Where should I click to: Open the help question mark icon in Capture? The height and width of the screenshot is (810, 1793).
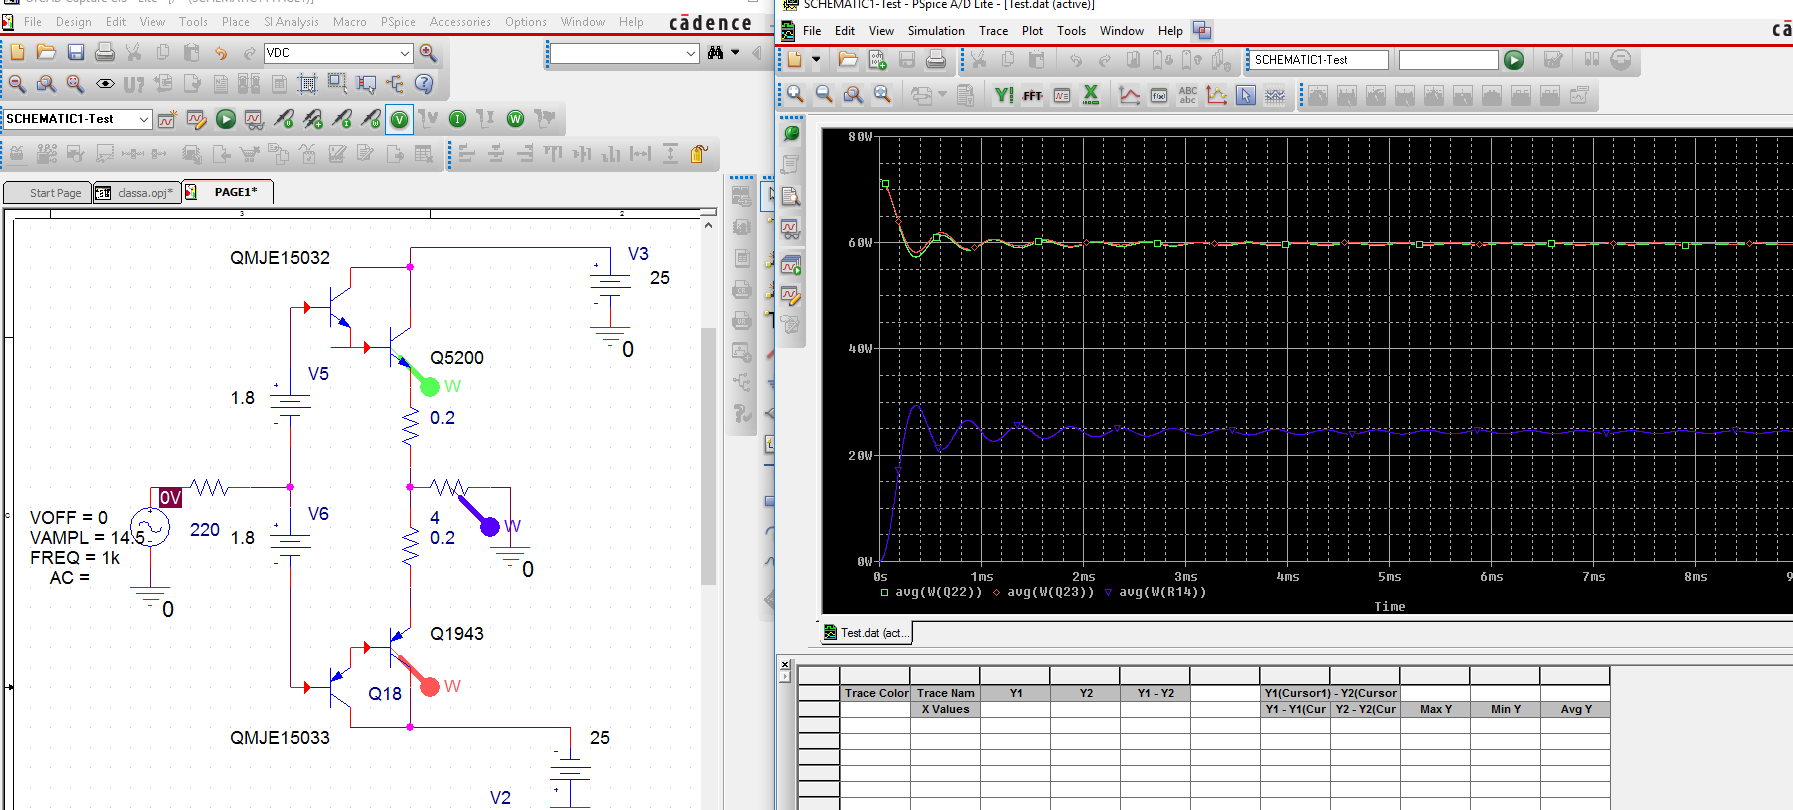pyautogui.click(x=424, y=84)
